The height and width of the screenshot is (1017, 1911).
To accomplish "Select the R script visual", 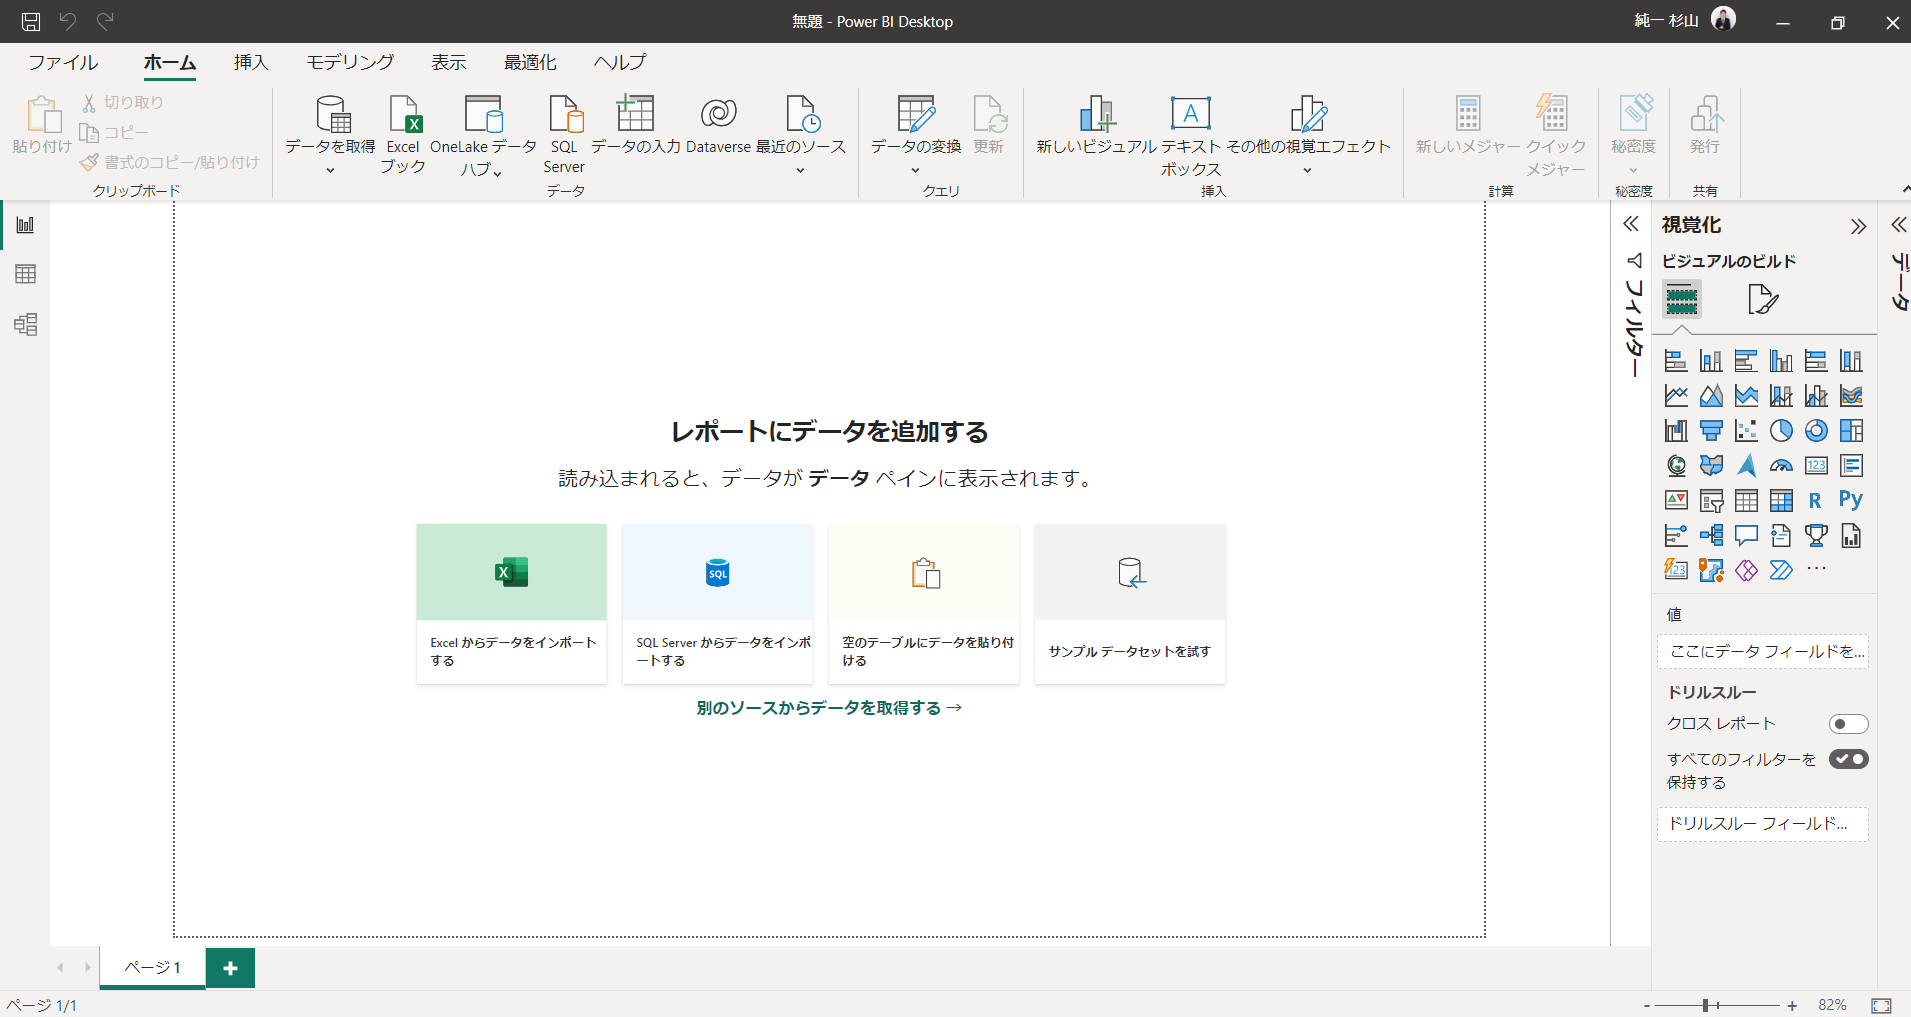I will click(1816, 501).
